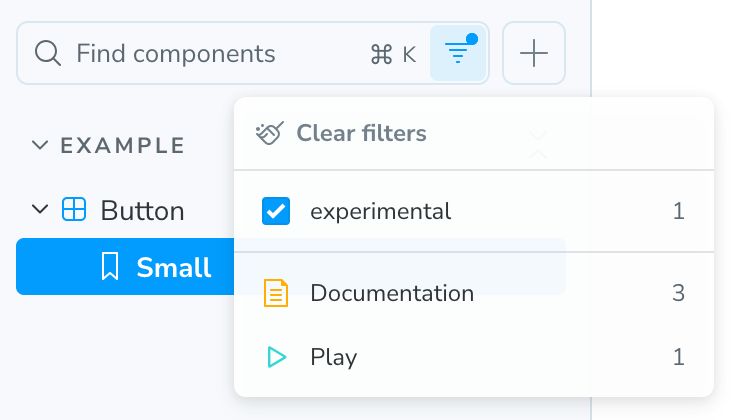Select the Play filter option
Viewport: 734px width, 420px height.
tap(474, 357)
